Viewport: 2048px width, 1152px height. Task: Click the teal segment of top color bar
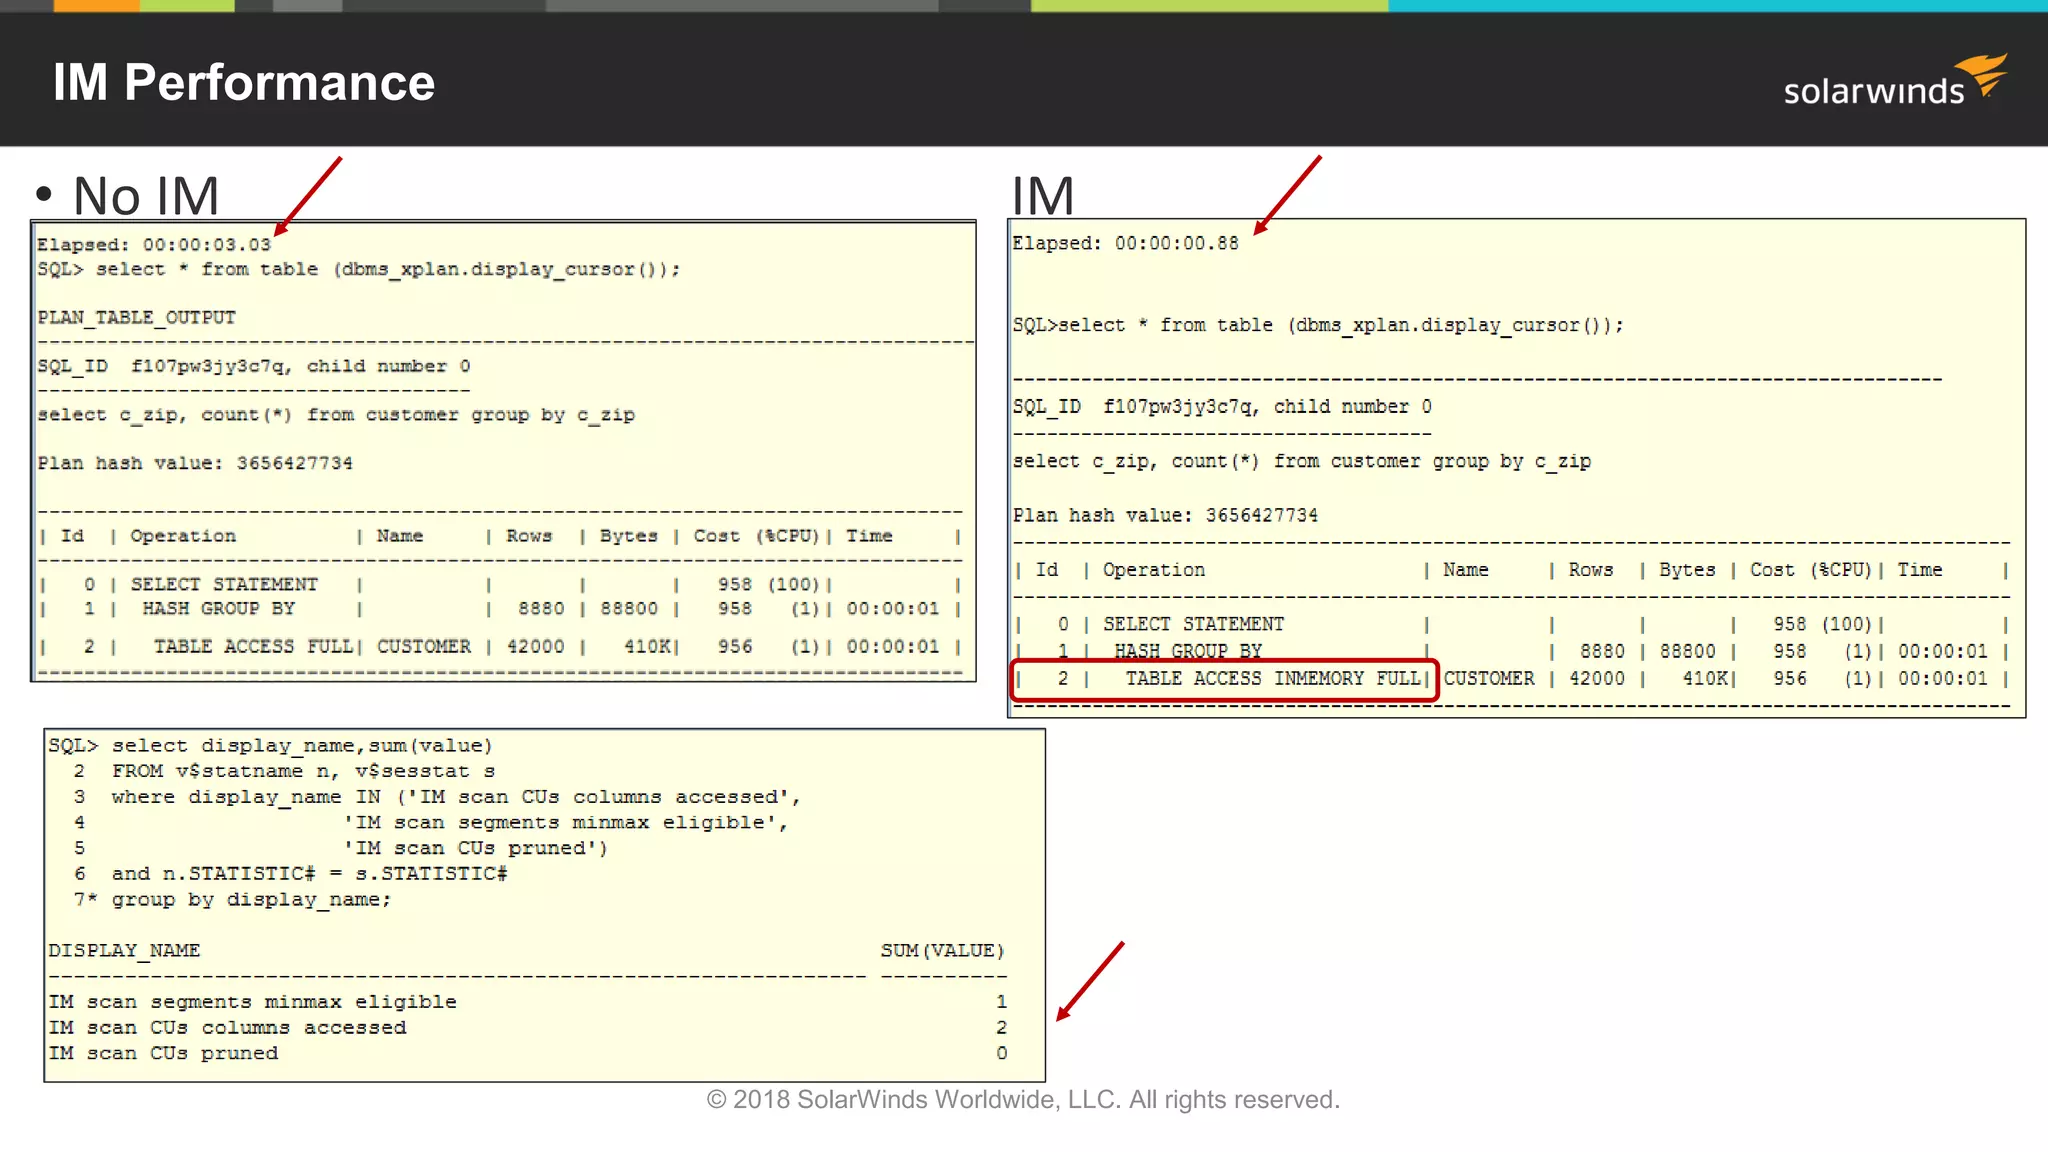point(1716,6)
